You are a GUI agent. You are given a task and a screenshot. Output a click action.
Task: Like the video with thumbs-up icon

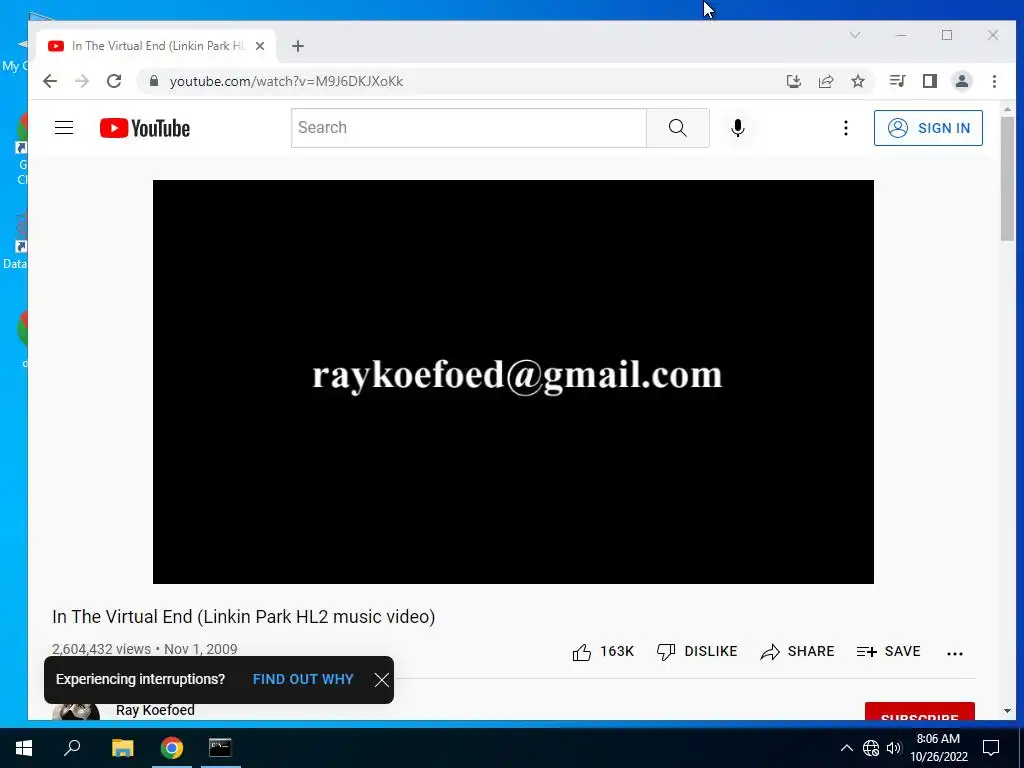pyautogui.click(x=582, y=652)
